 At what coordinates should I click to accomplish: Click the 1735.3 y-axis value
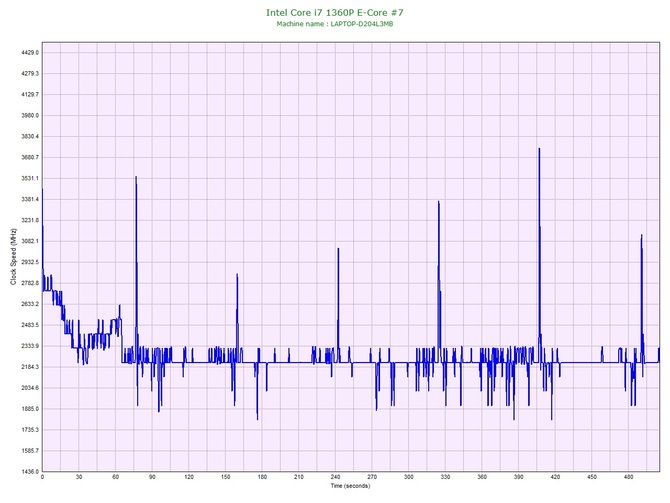tap(30, 429)
